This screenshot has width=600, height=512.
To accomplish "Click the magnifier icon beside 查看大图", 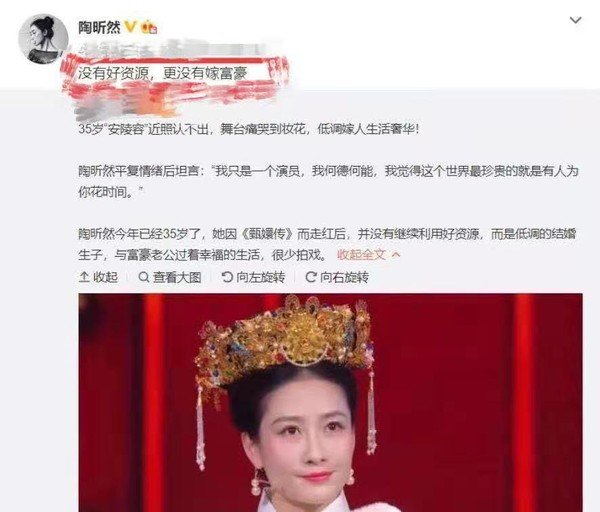I will point(143,277).
